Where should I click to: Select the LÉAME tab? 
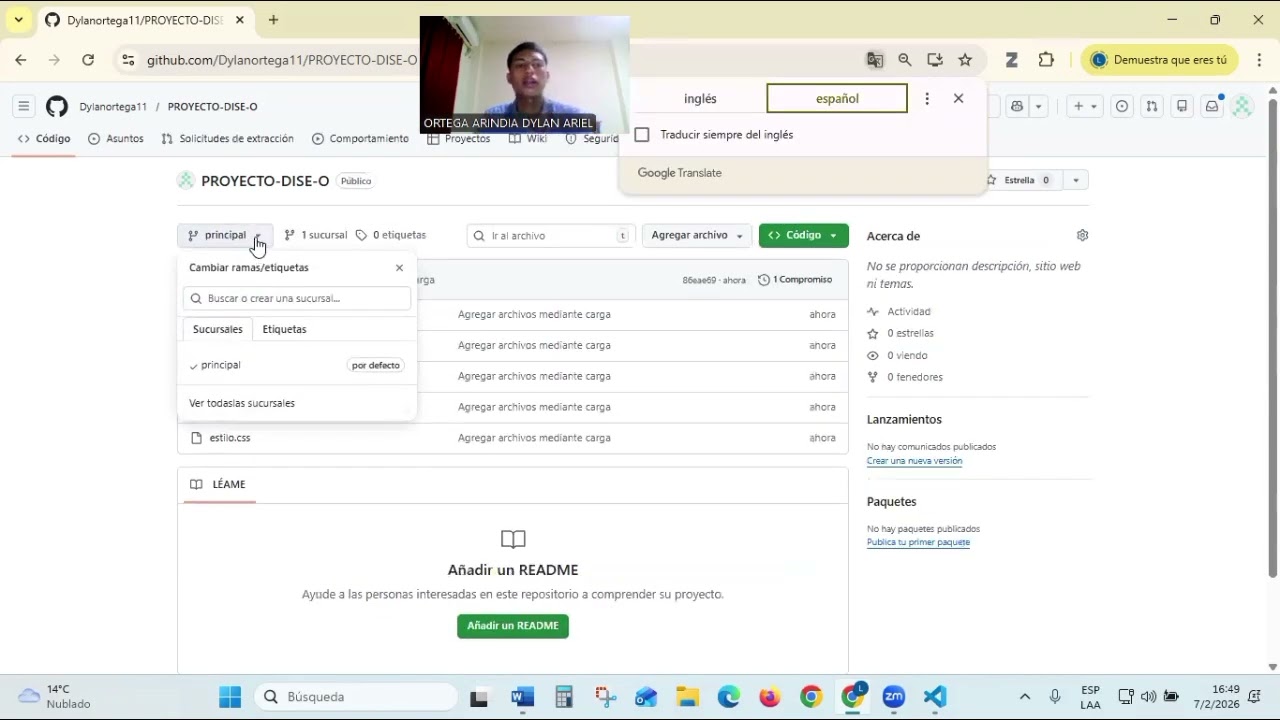coord(218,484)
